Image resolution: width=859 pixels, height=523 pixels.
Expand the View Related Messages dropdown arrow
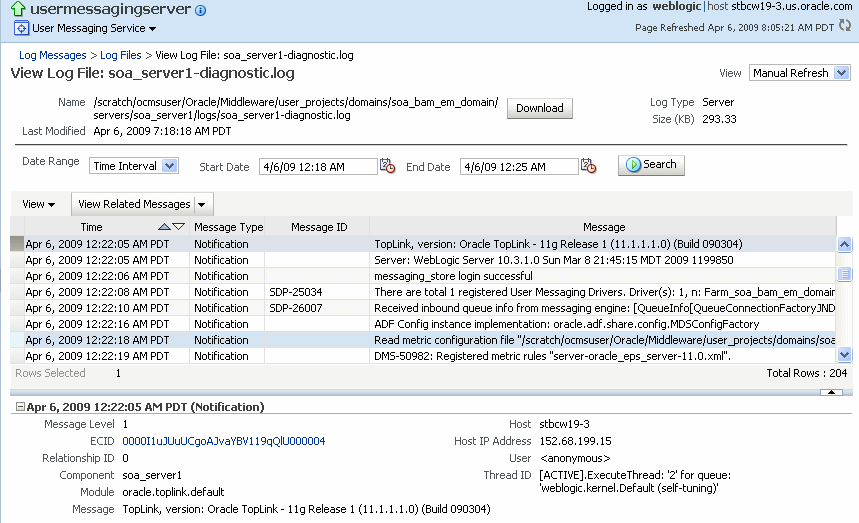pos(202,204)
